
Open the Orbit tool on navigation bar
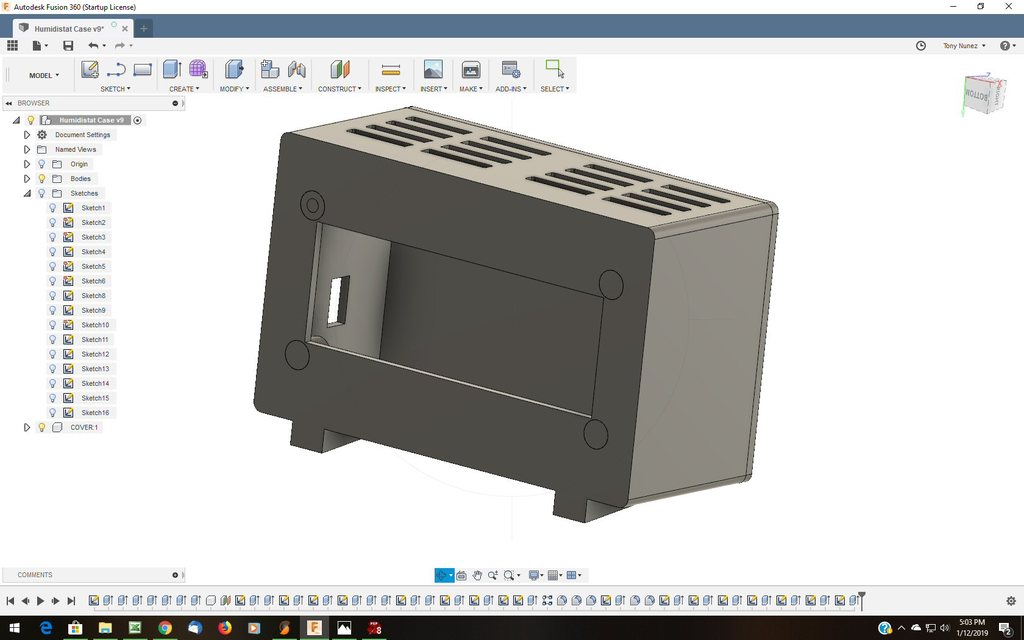443,575
